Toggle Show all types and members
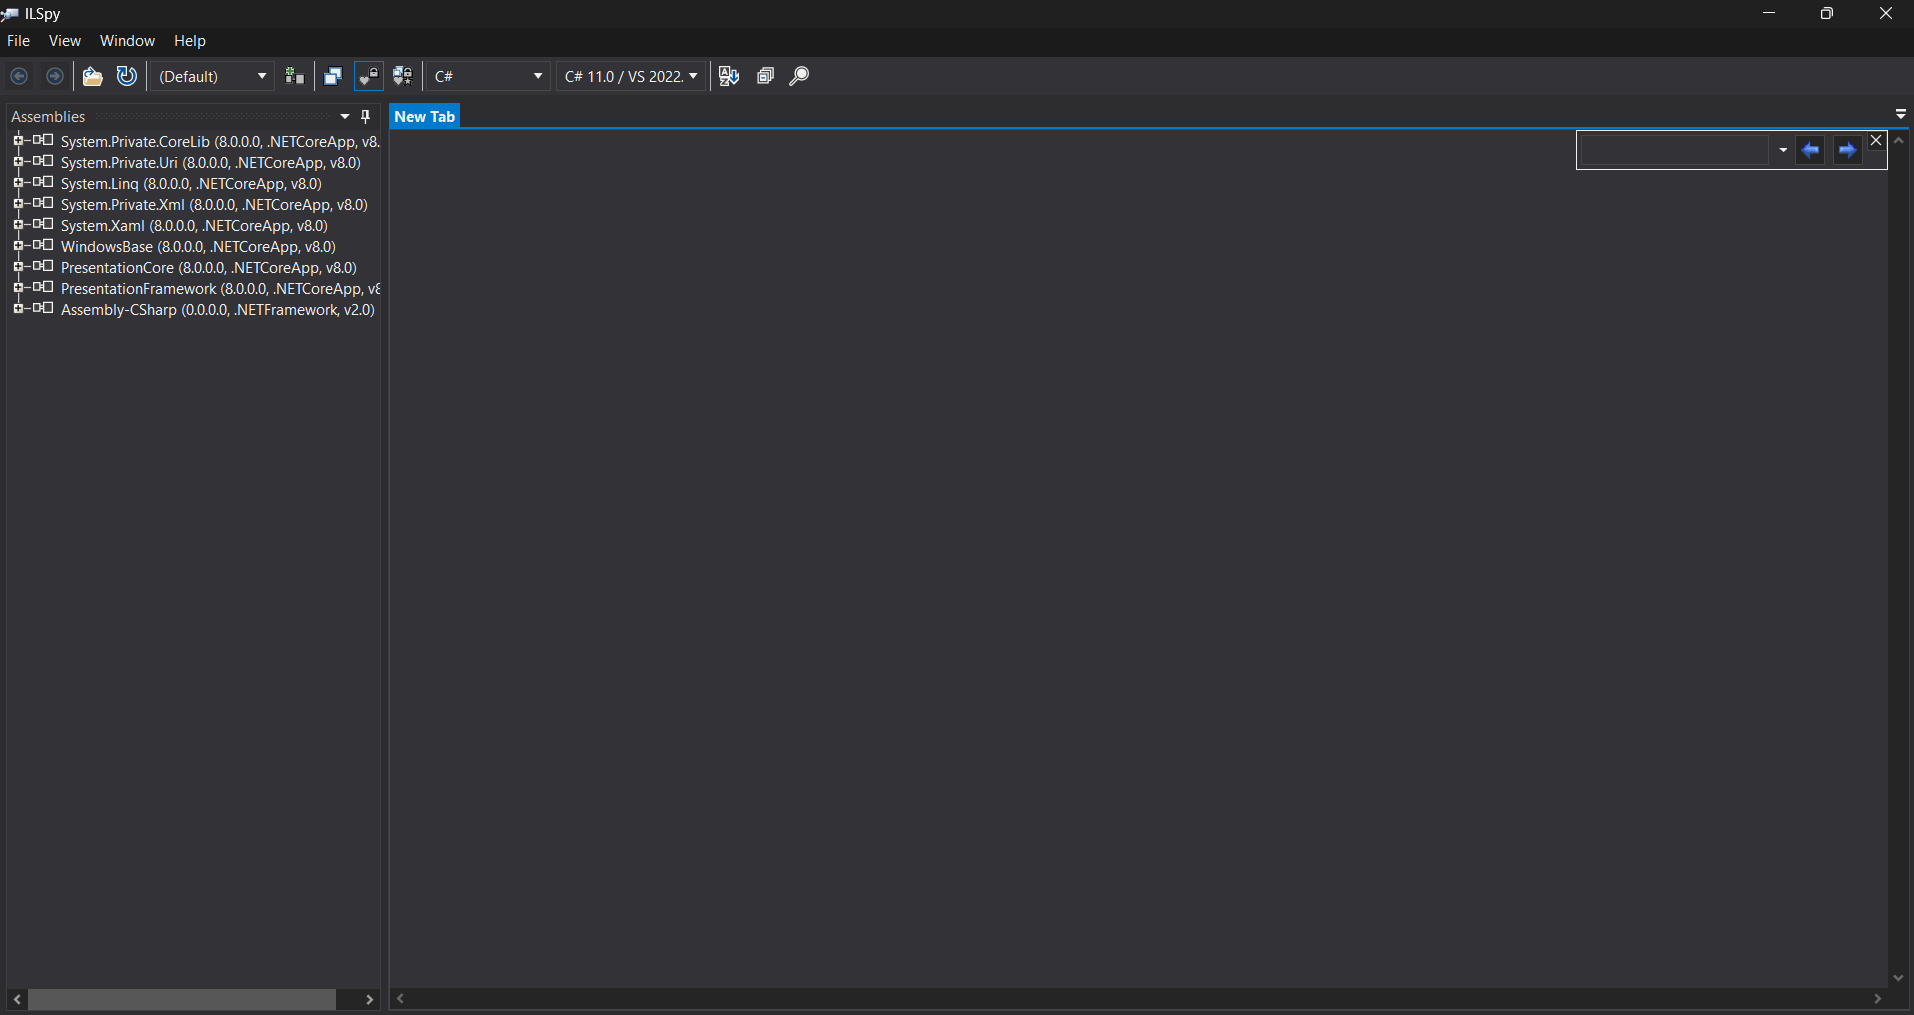 pyautogui.click(x=403, y=76)
